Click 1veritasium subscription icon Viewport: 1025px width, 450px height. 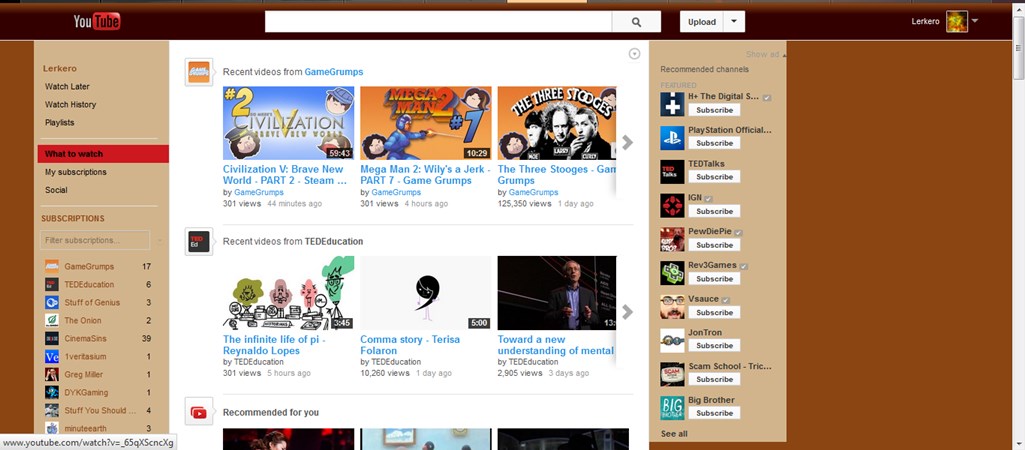coord(52,356)
